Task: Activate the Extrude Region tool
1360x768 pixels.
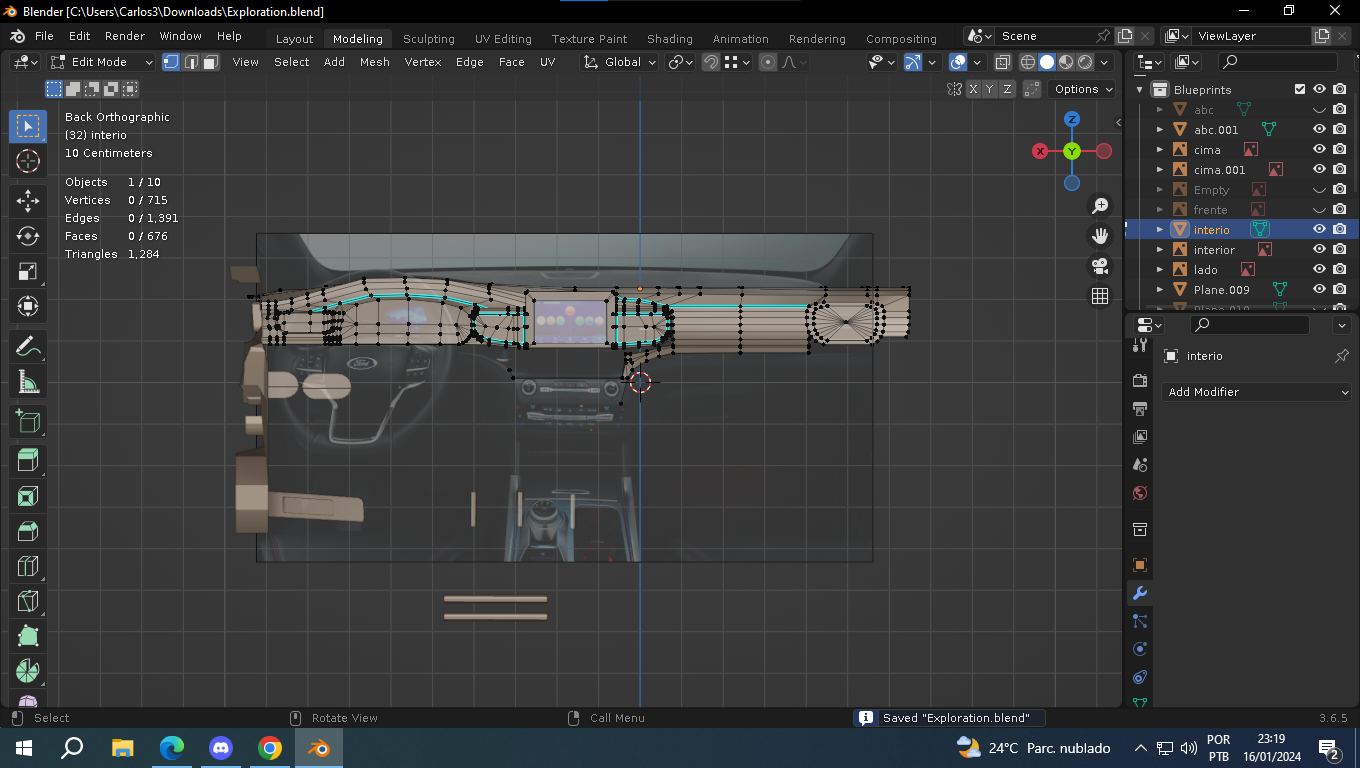Action: (x=28, y=459)
